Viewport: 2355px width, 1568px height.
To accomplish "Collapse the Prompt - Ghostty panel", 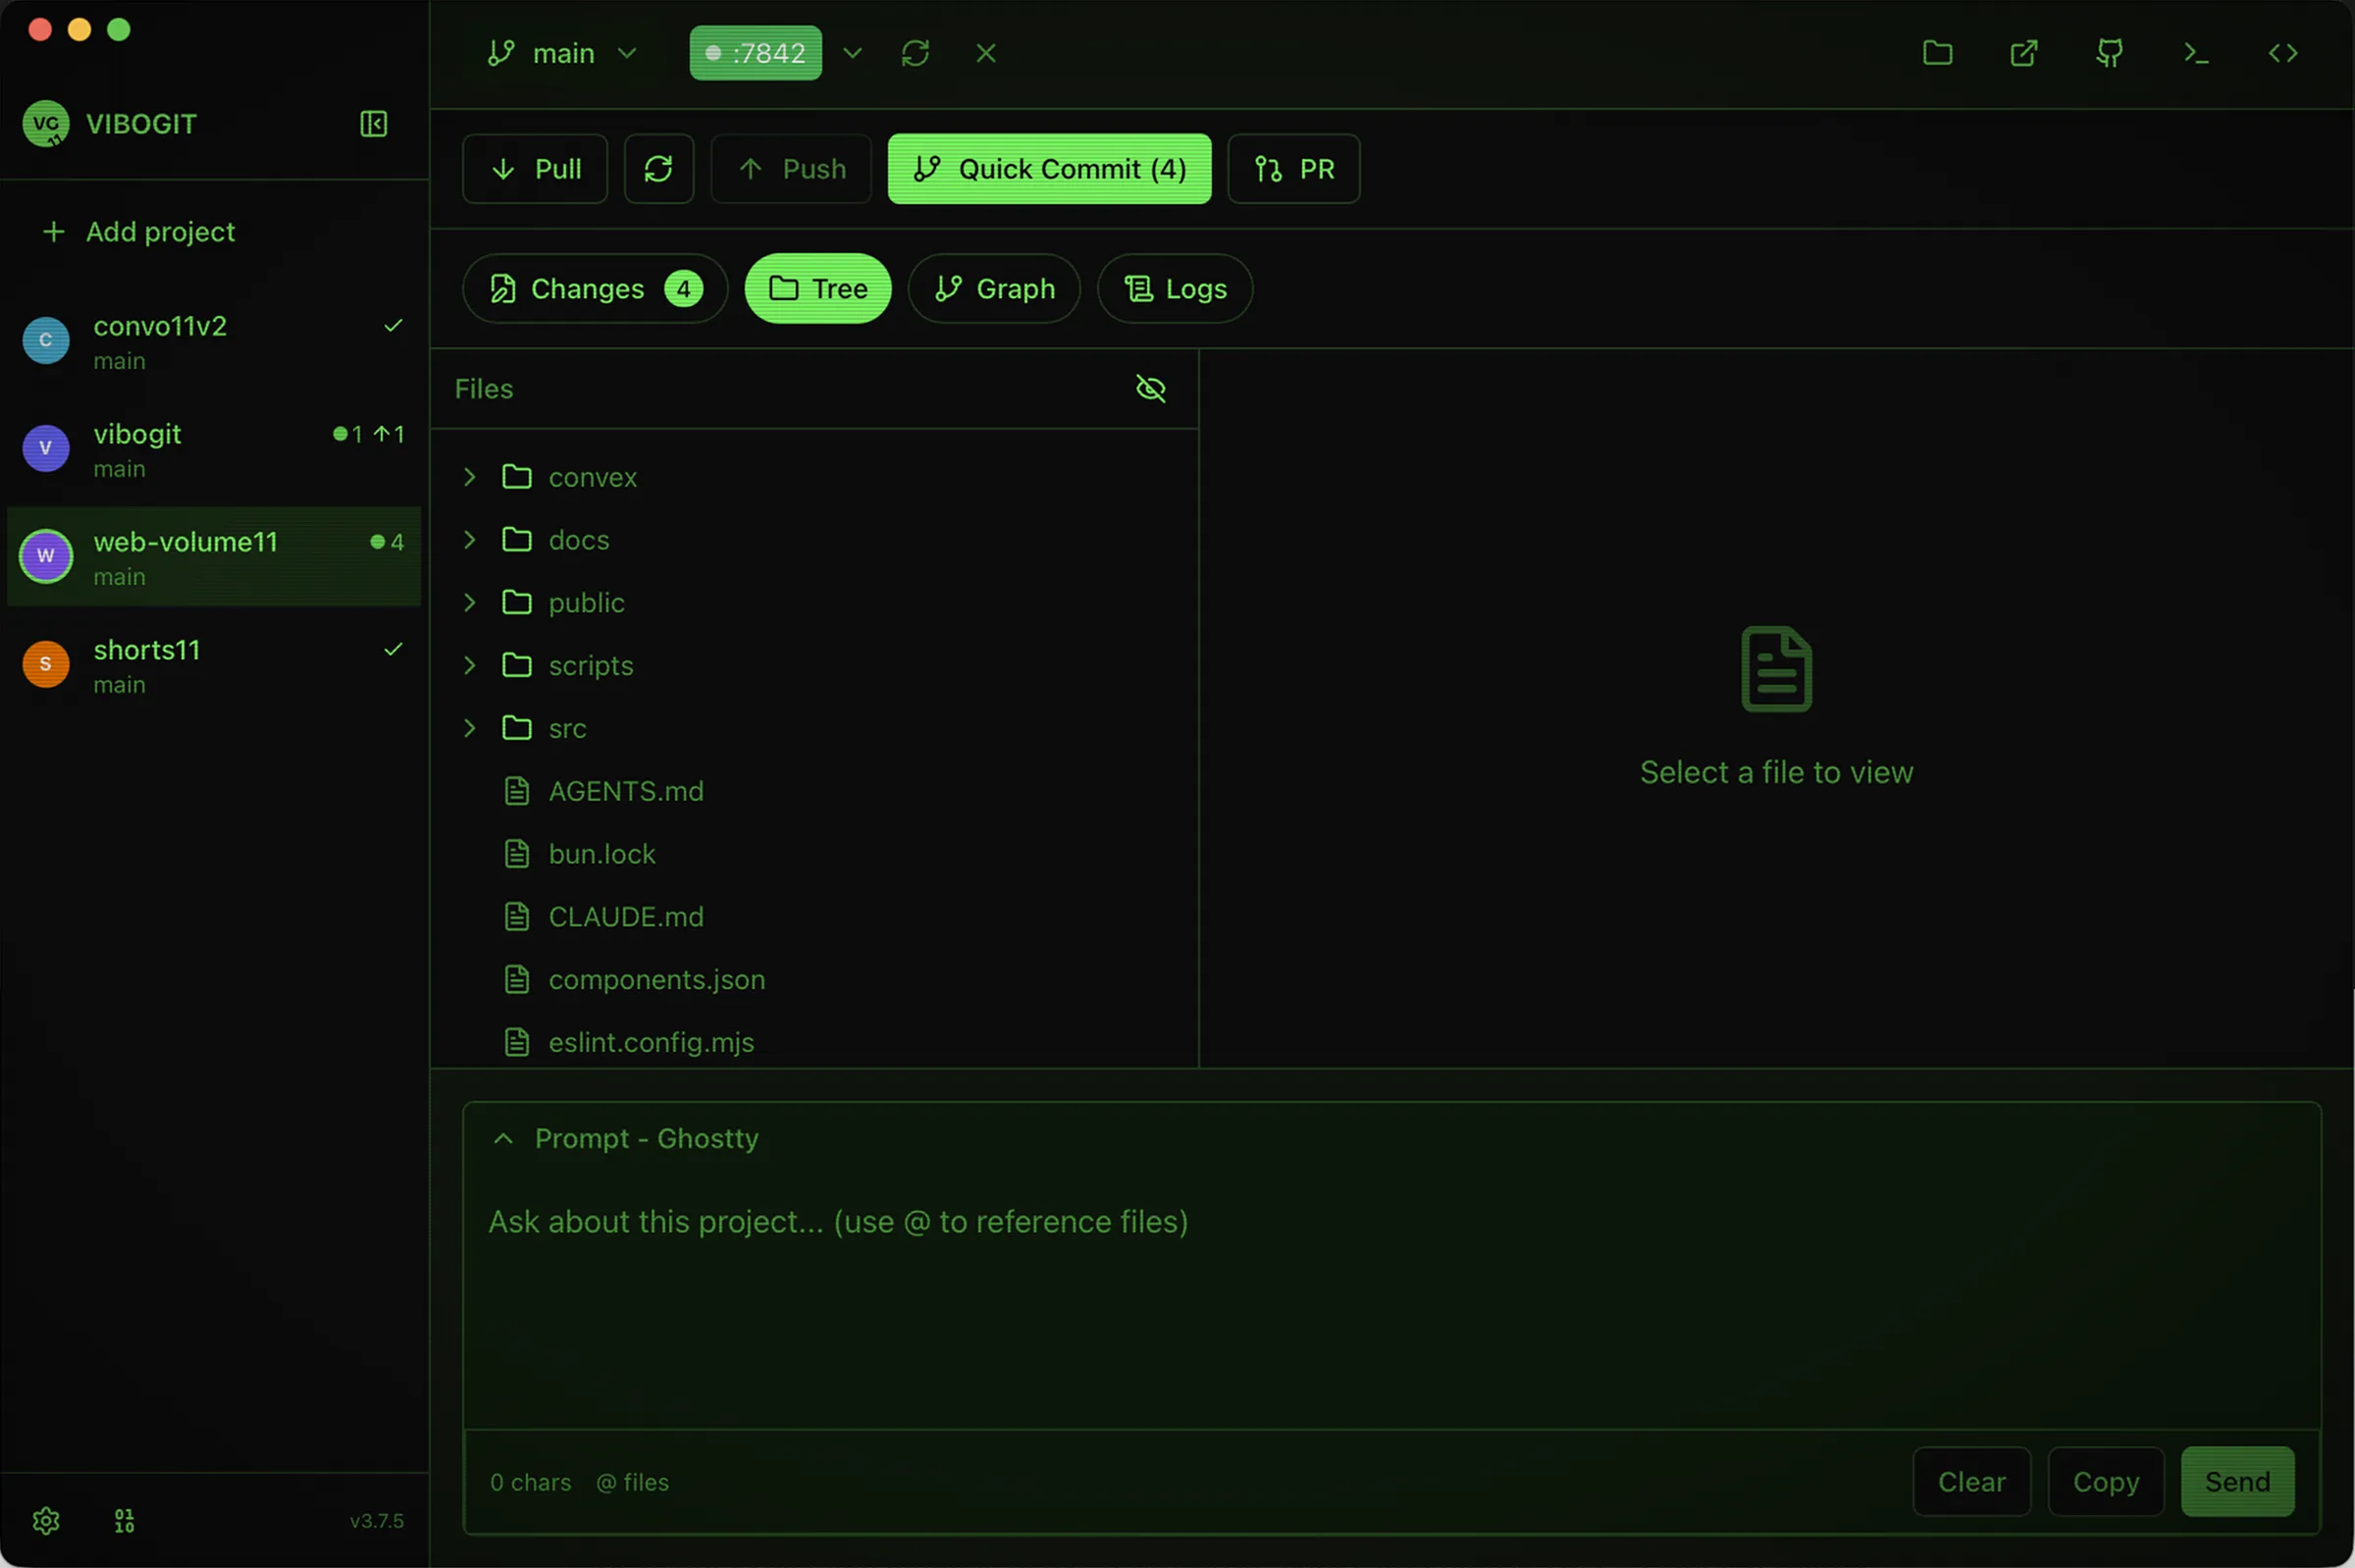I will [504, 1138].
